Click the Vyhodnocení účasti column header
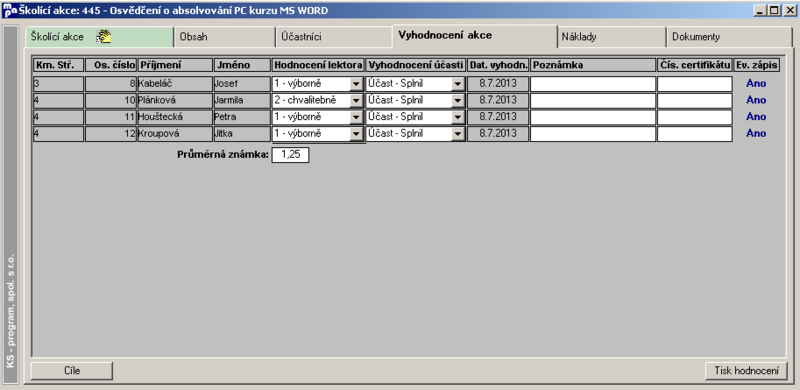Image resolution: width=800 pixels, height=390 pixels. 415,65
